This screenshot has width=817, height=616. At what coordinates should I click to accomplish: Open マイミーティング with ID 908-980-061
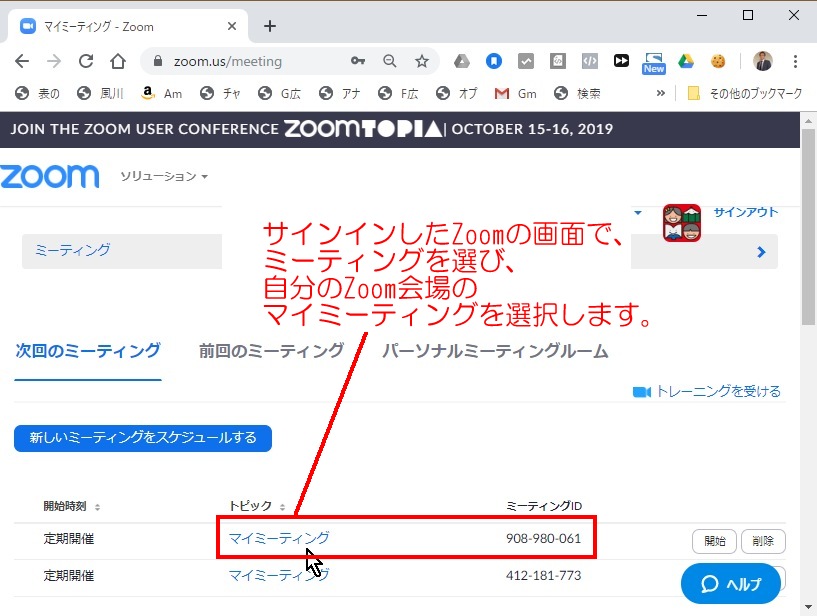(x=279, y=538)
